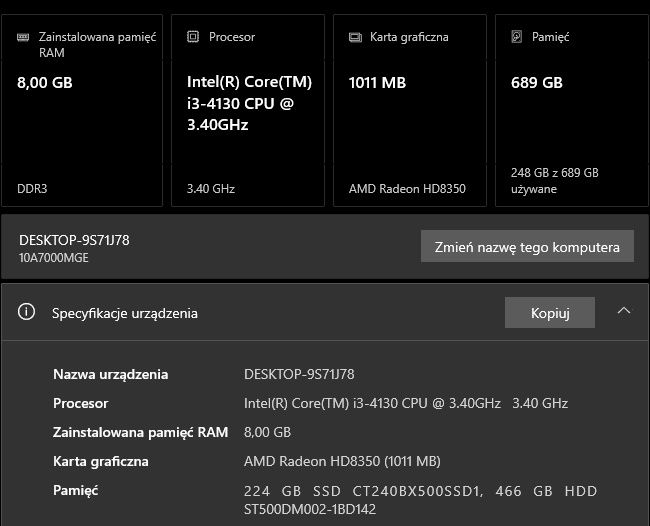
Task: Click the 8,00 GB installed RAM value in specifications
Action: point(267,433)
